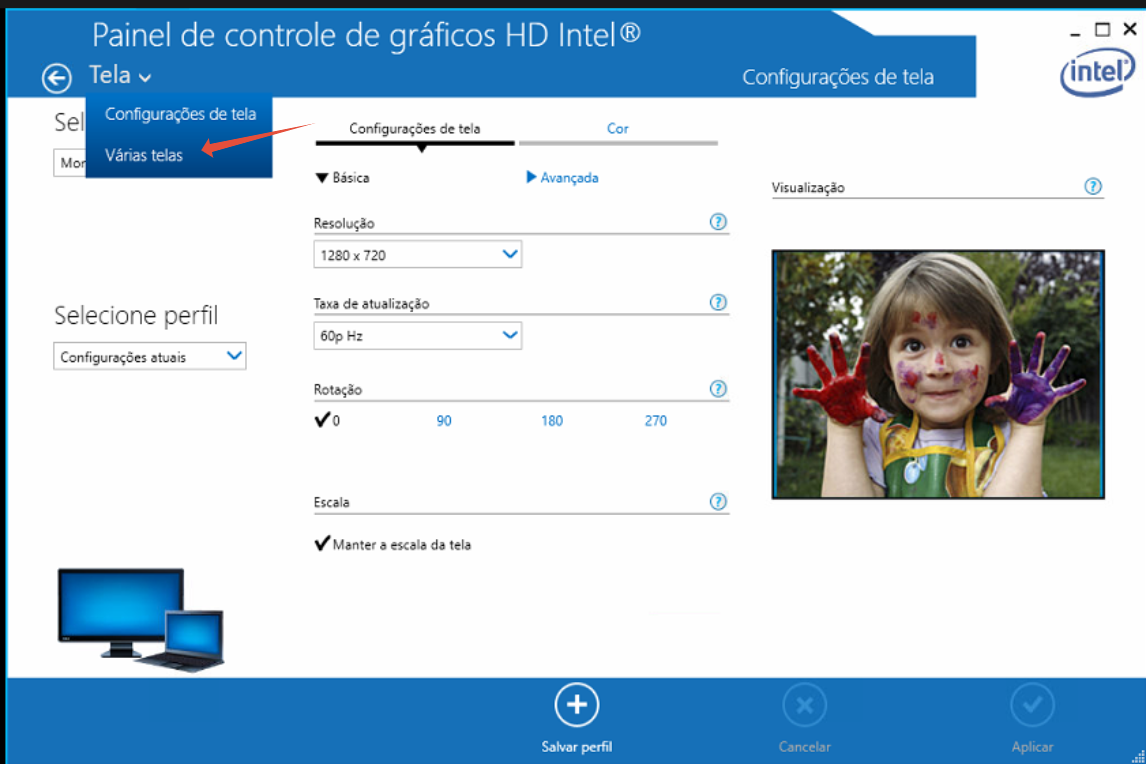This screenshot has width=1146, height=764.
Task: Open help for Rotação
Action: tap(718, 389)
